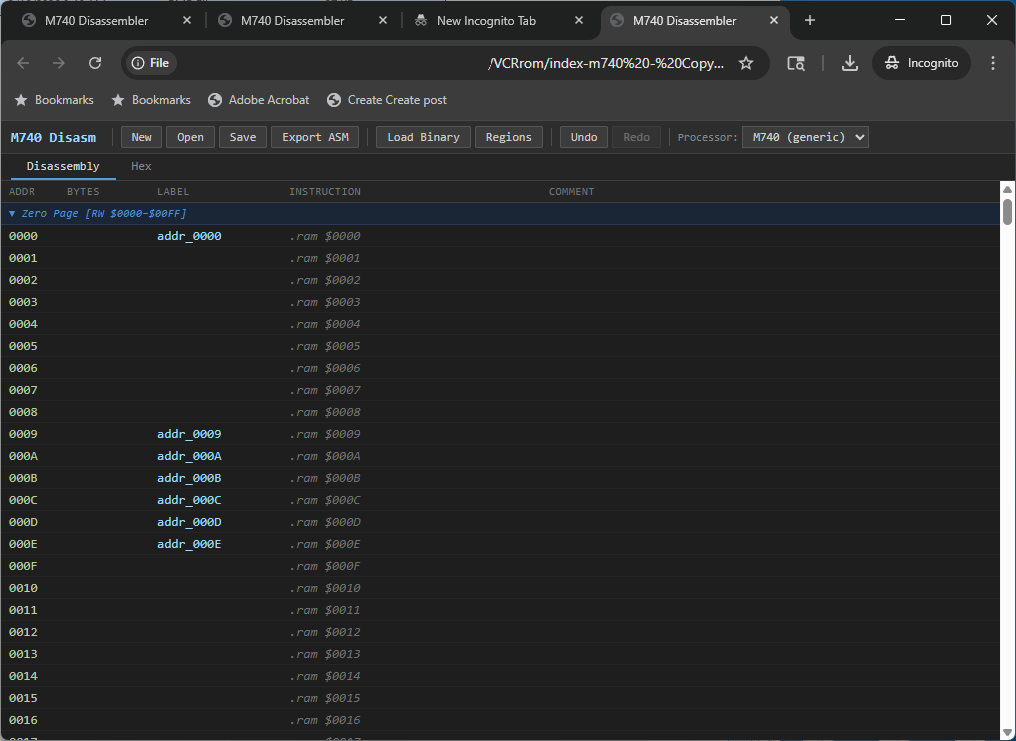Open the Chrome three-dot menu
The image size is (1016, 741).
[x=993, y=63]
